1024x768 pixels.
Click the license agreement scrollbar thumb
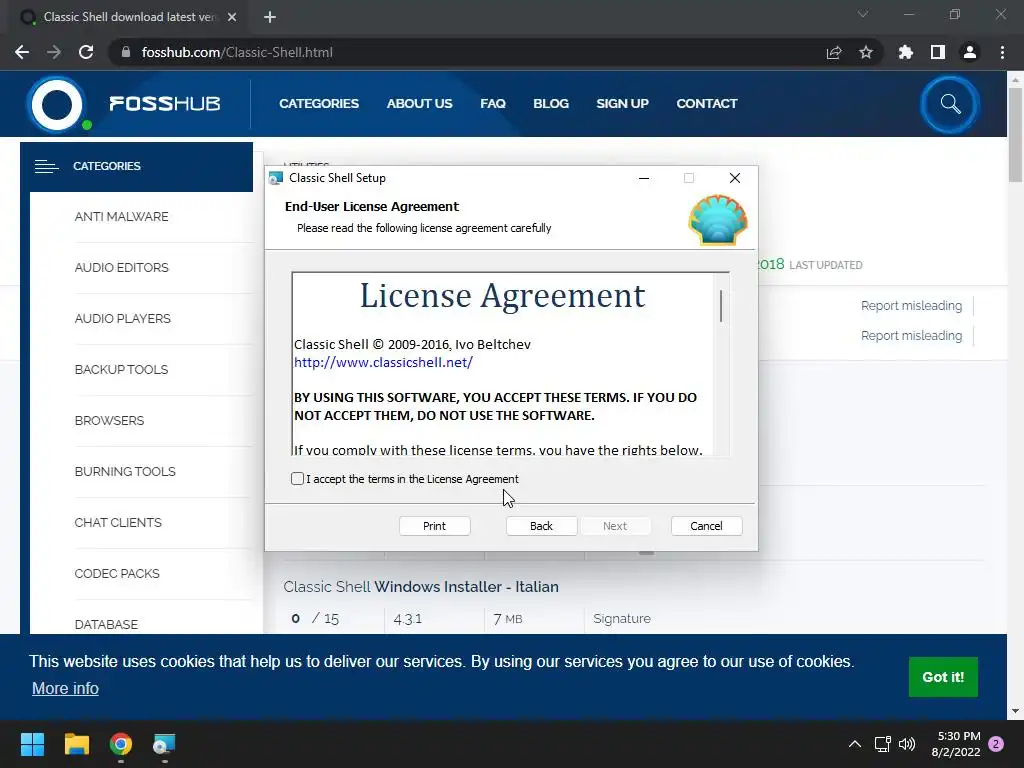coord(721,306)
